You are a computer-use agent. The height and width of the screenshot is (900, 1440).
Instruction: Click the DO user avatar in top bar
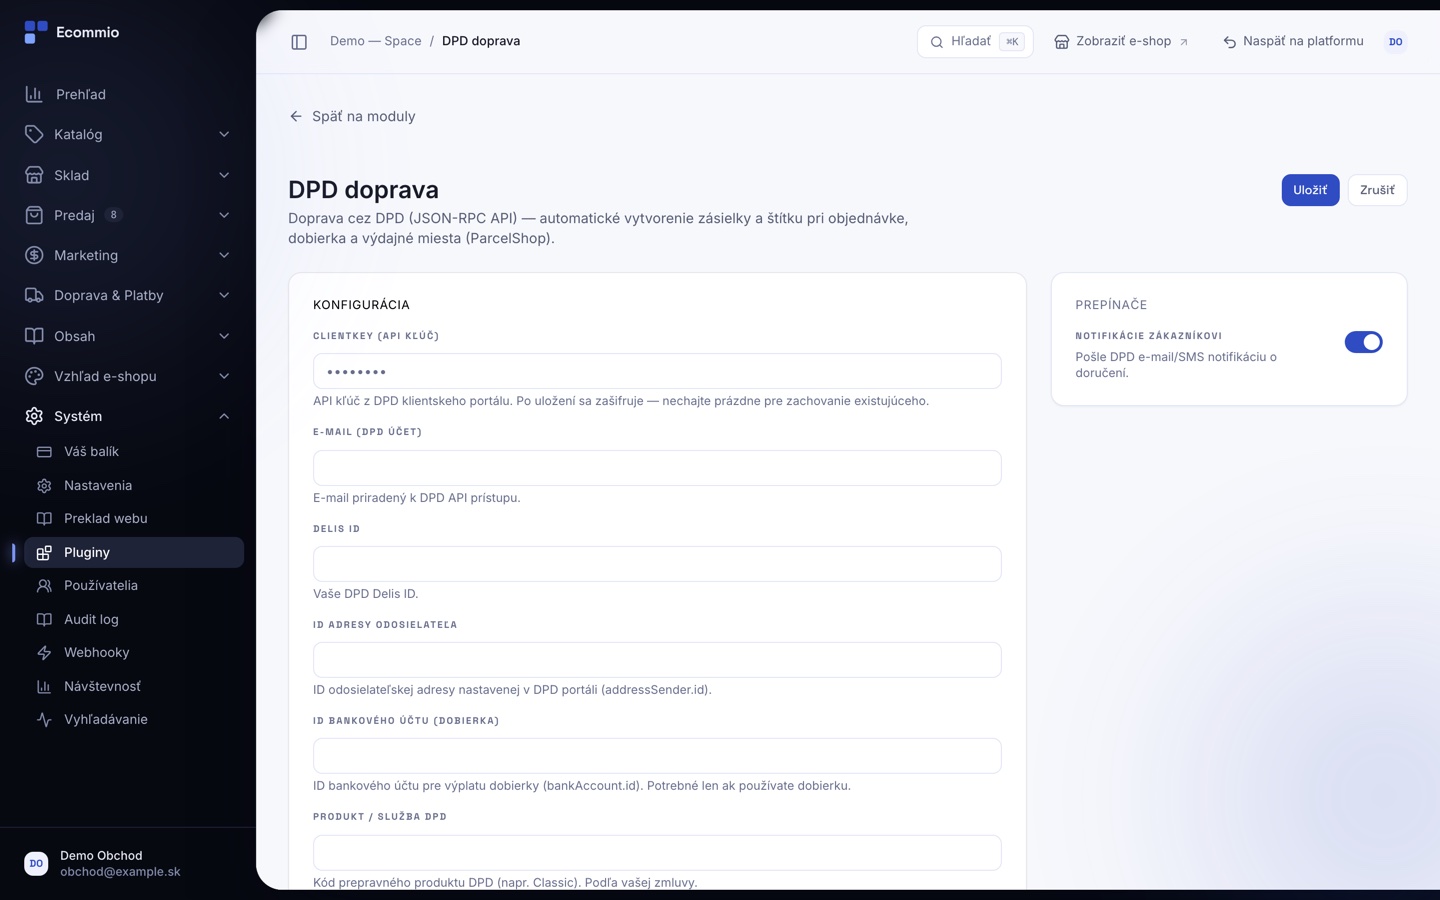click(1395, 42)
